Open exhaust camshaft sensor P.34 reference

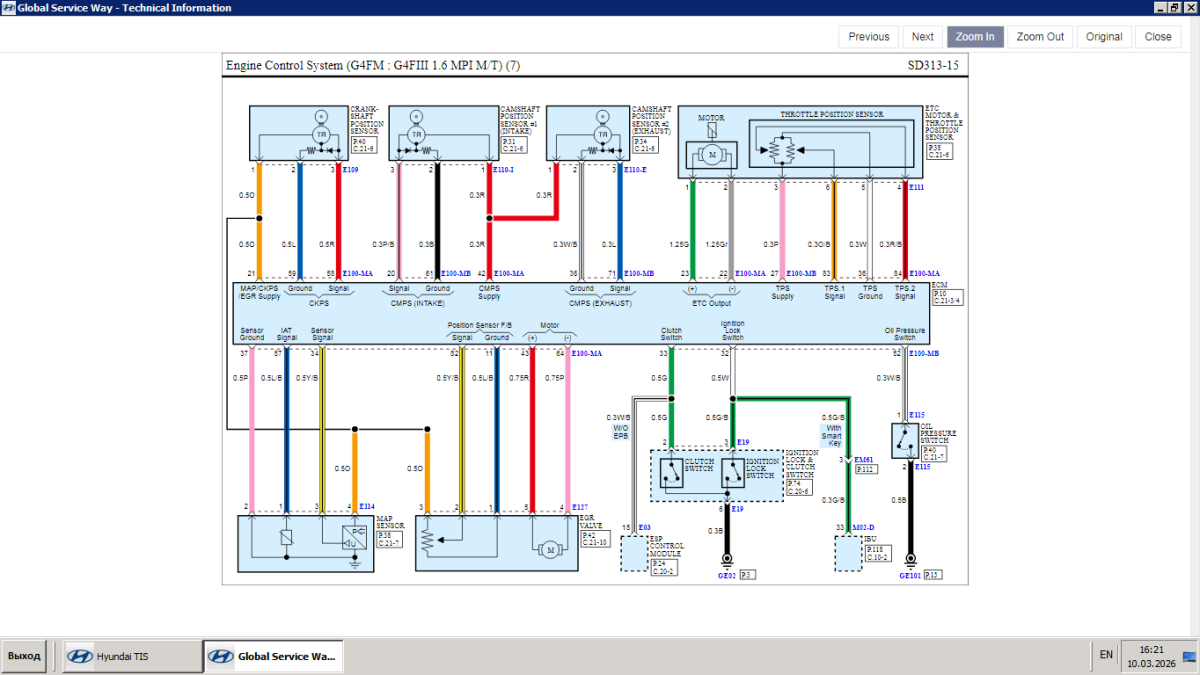(646, 145)
